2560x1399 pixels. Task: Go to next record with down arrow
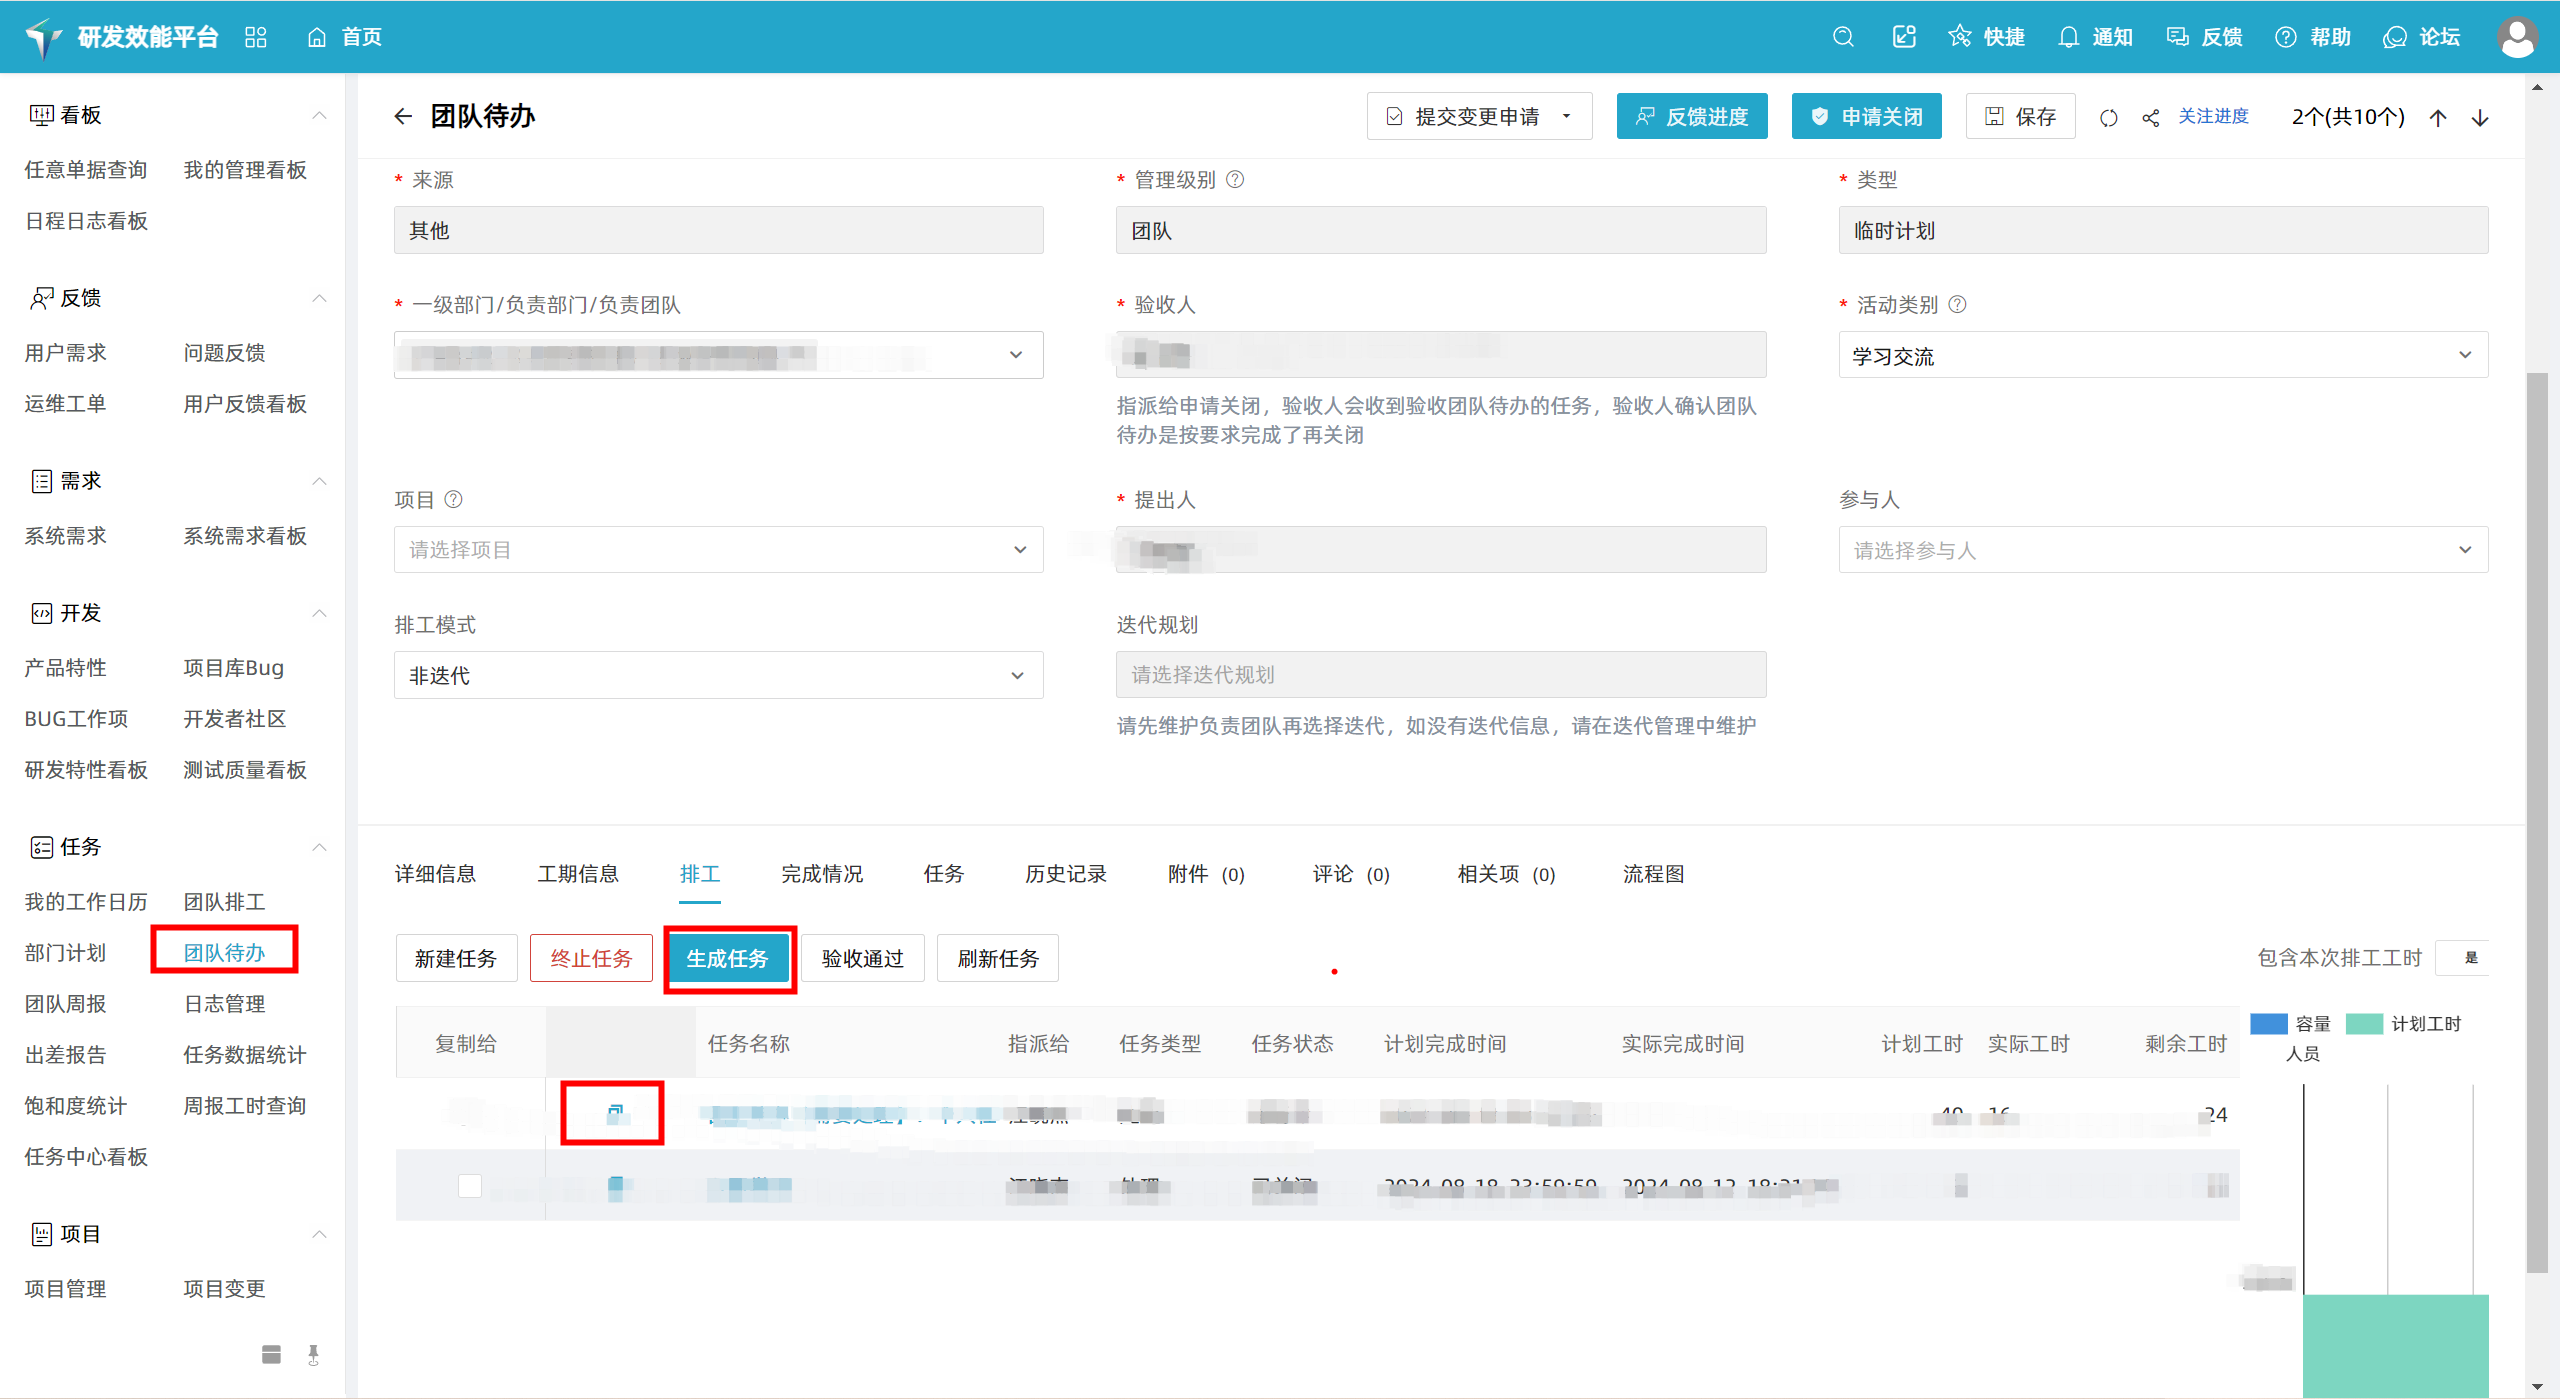(2480, 118)
